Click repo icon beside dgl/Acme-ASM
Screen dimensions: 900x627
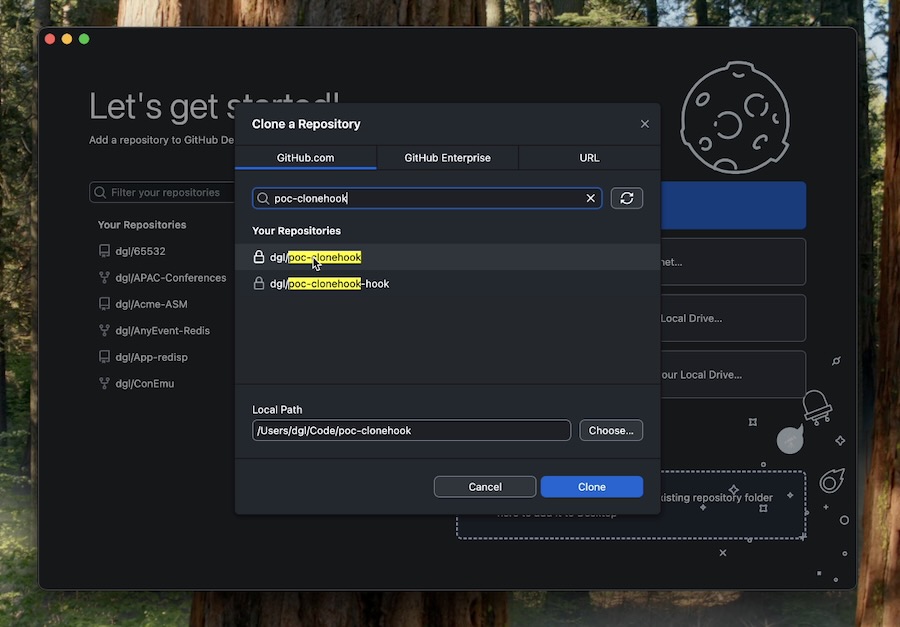pos(104,304)
